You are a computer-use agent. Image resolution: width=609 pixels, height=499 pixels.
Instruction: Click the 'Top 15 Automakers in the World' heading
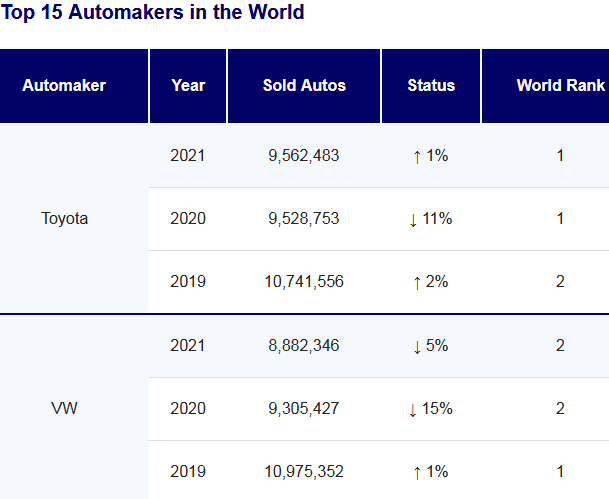coord(152,12)
